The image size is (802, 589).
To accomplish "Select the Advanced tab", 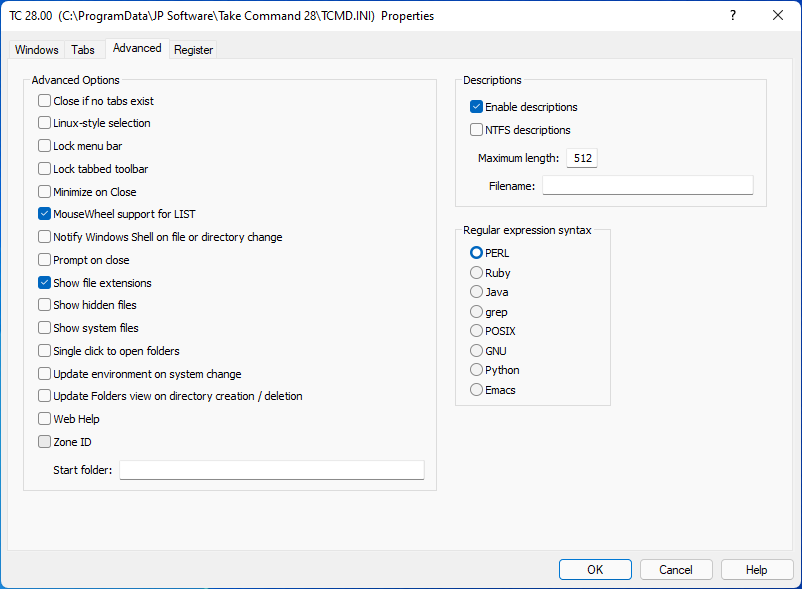I will tap(137, 48).
